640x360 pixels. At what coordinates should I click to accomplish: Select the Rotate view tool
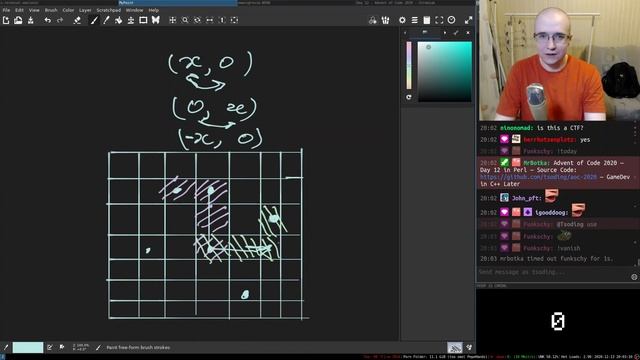point(197,20)
